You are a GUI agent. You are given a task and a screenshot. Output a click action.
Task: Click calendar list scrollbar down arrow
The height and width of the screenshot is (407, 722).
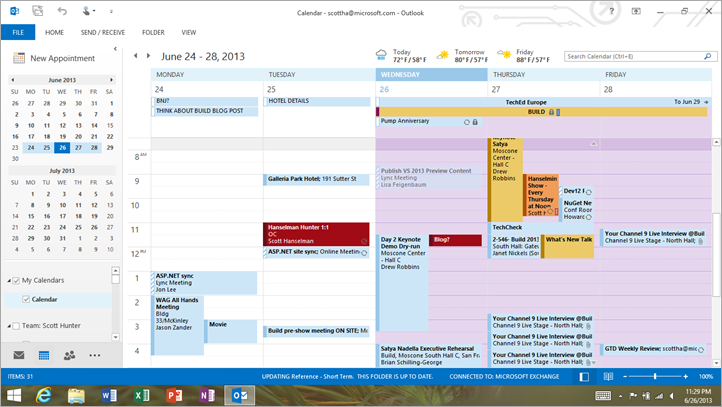pos(116,337)
